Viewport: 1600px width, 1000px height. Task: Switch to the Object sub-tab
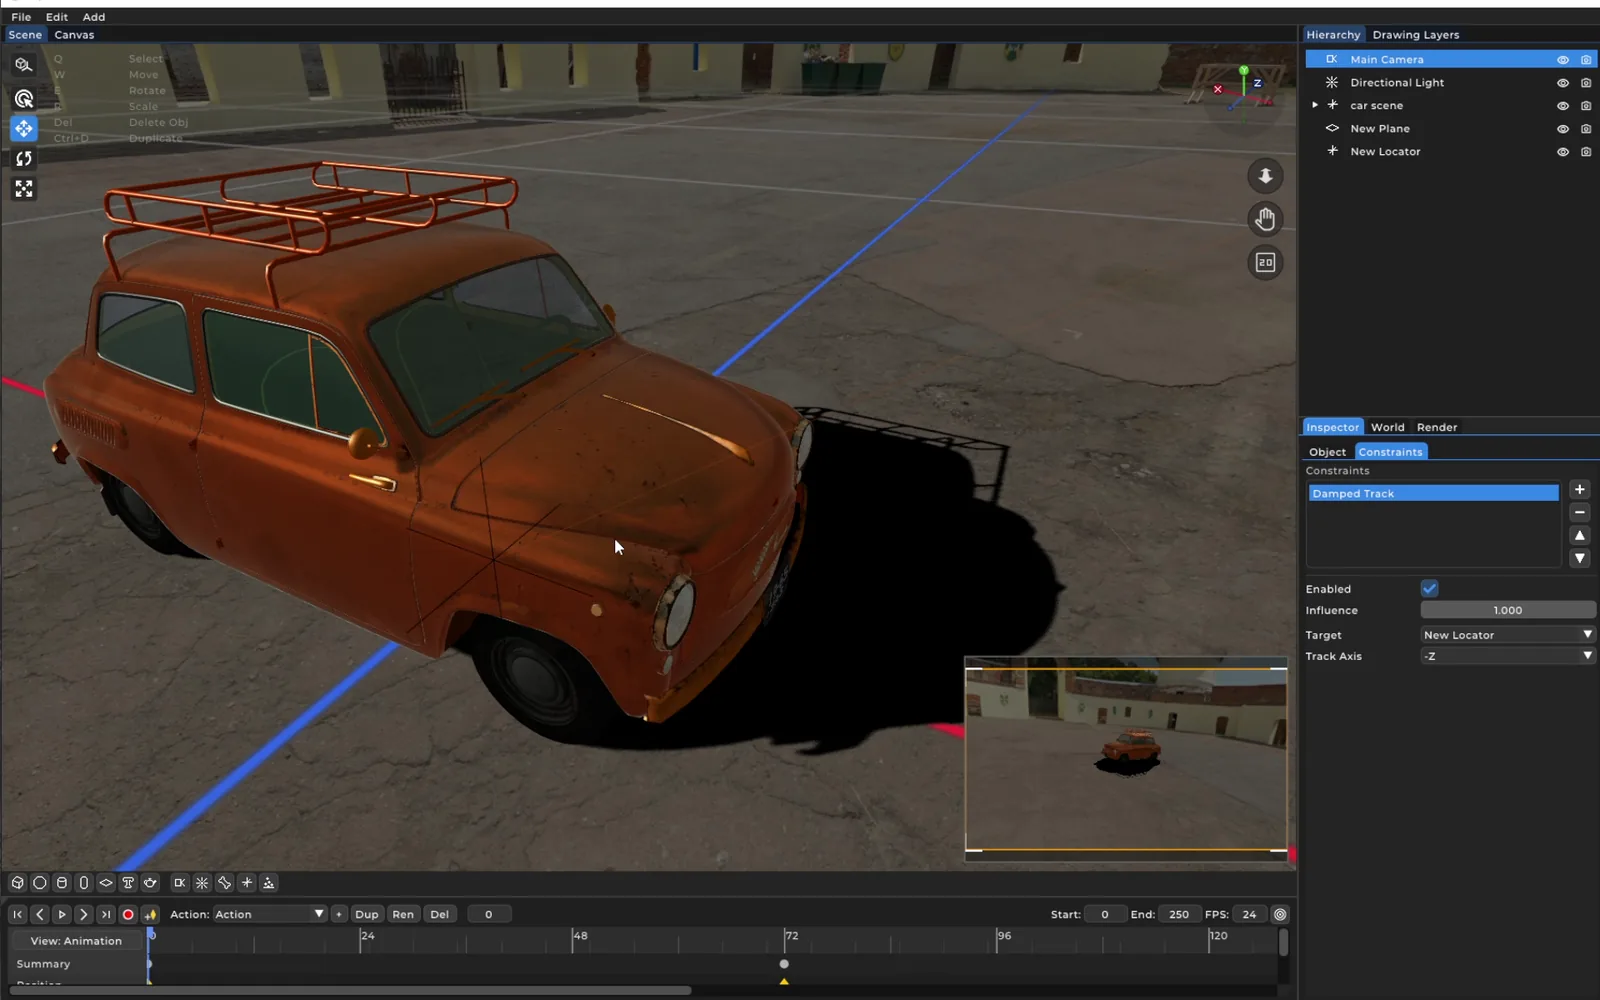click(1327, 452)
